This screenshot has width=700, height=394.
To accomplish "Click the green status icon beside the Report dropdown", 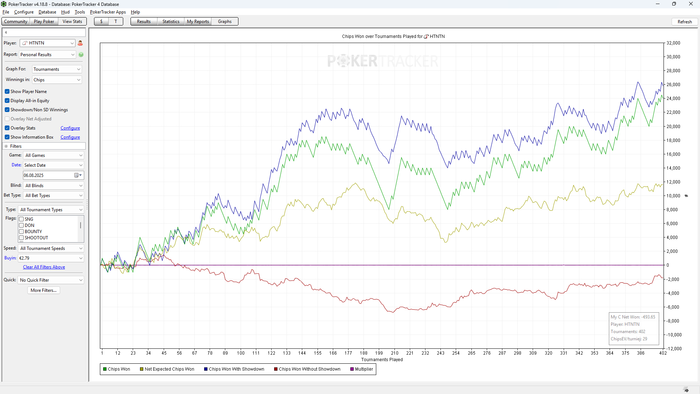I will [81, 55].
